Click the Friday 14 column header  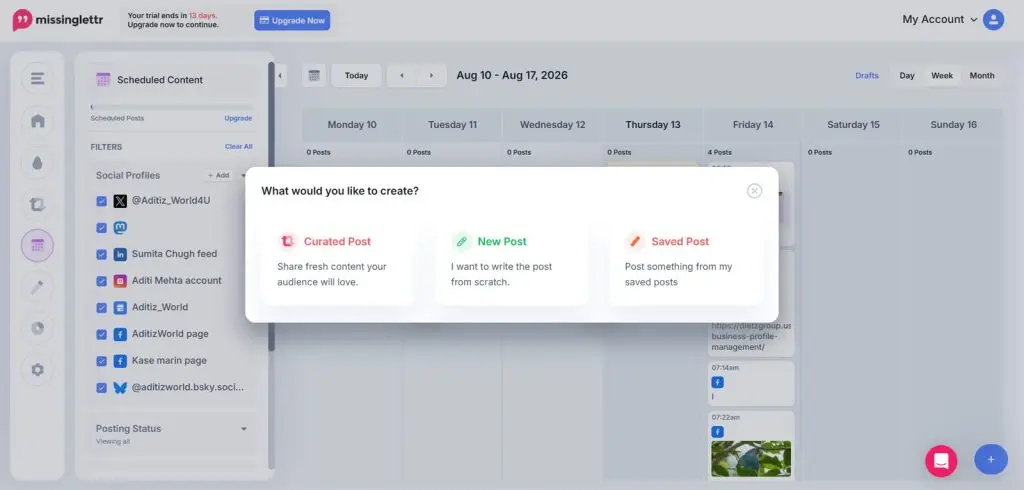click(x=752, y=124)
